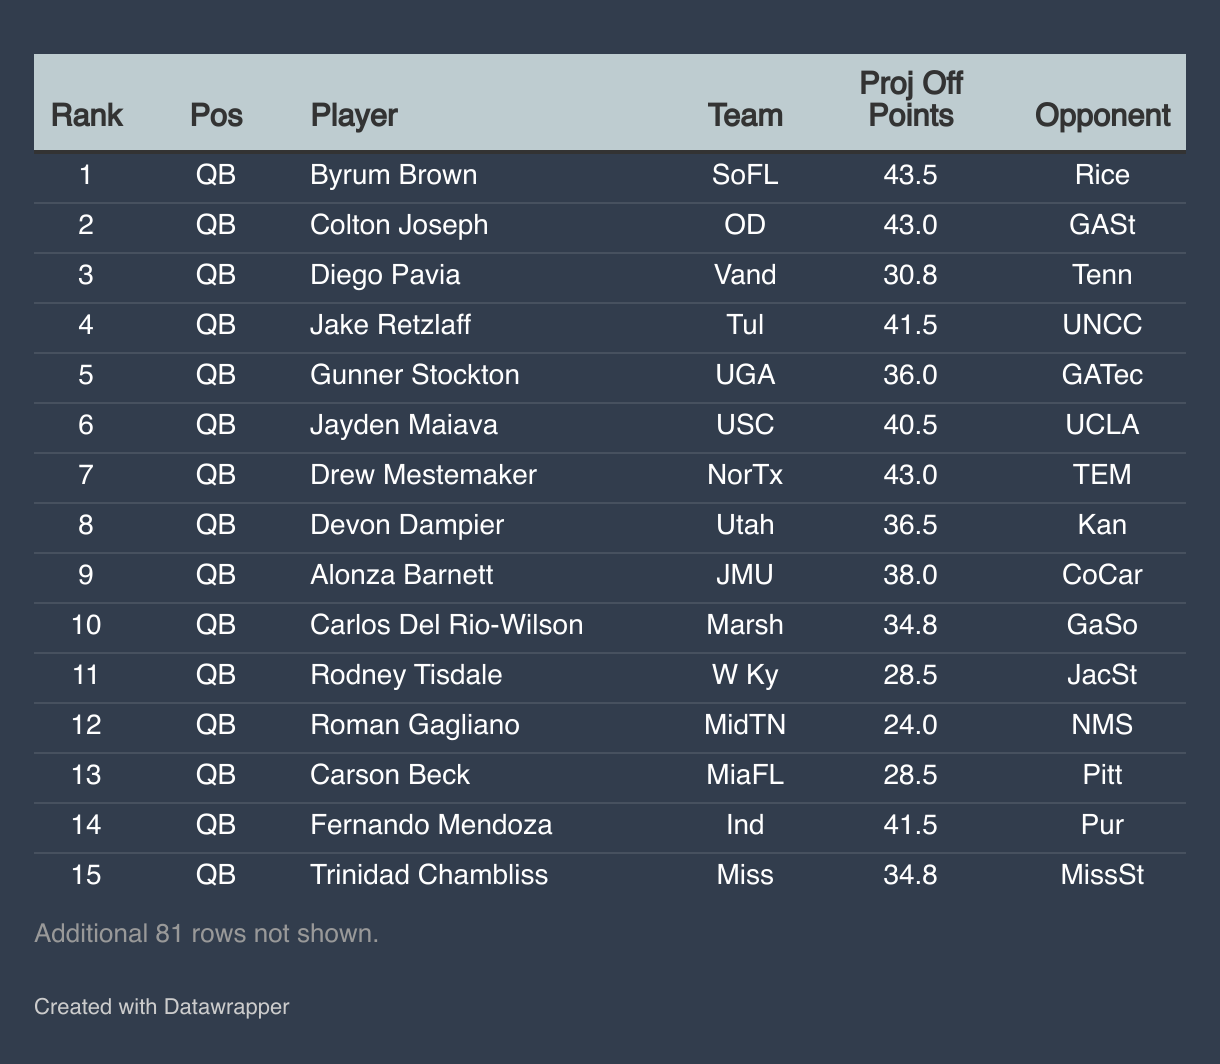Viewport: 1220px width, 1064px height.
Task: Click Devon Dampier's opponent Kan
Action: [x=1102, y=525]
